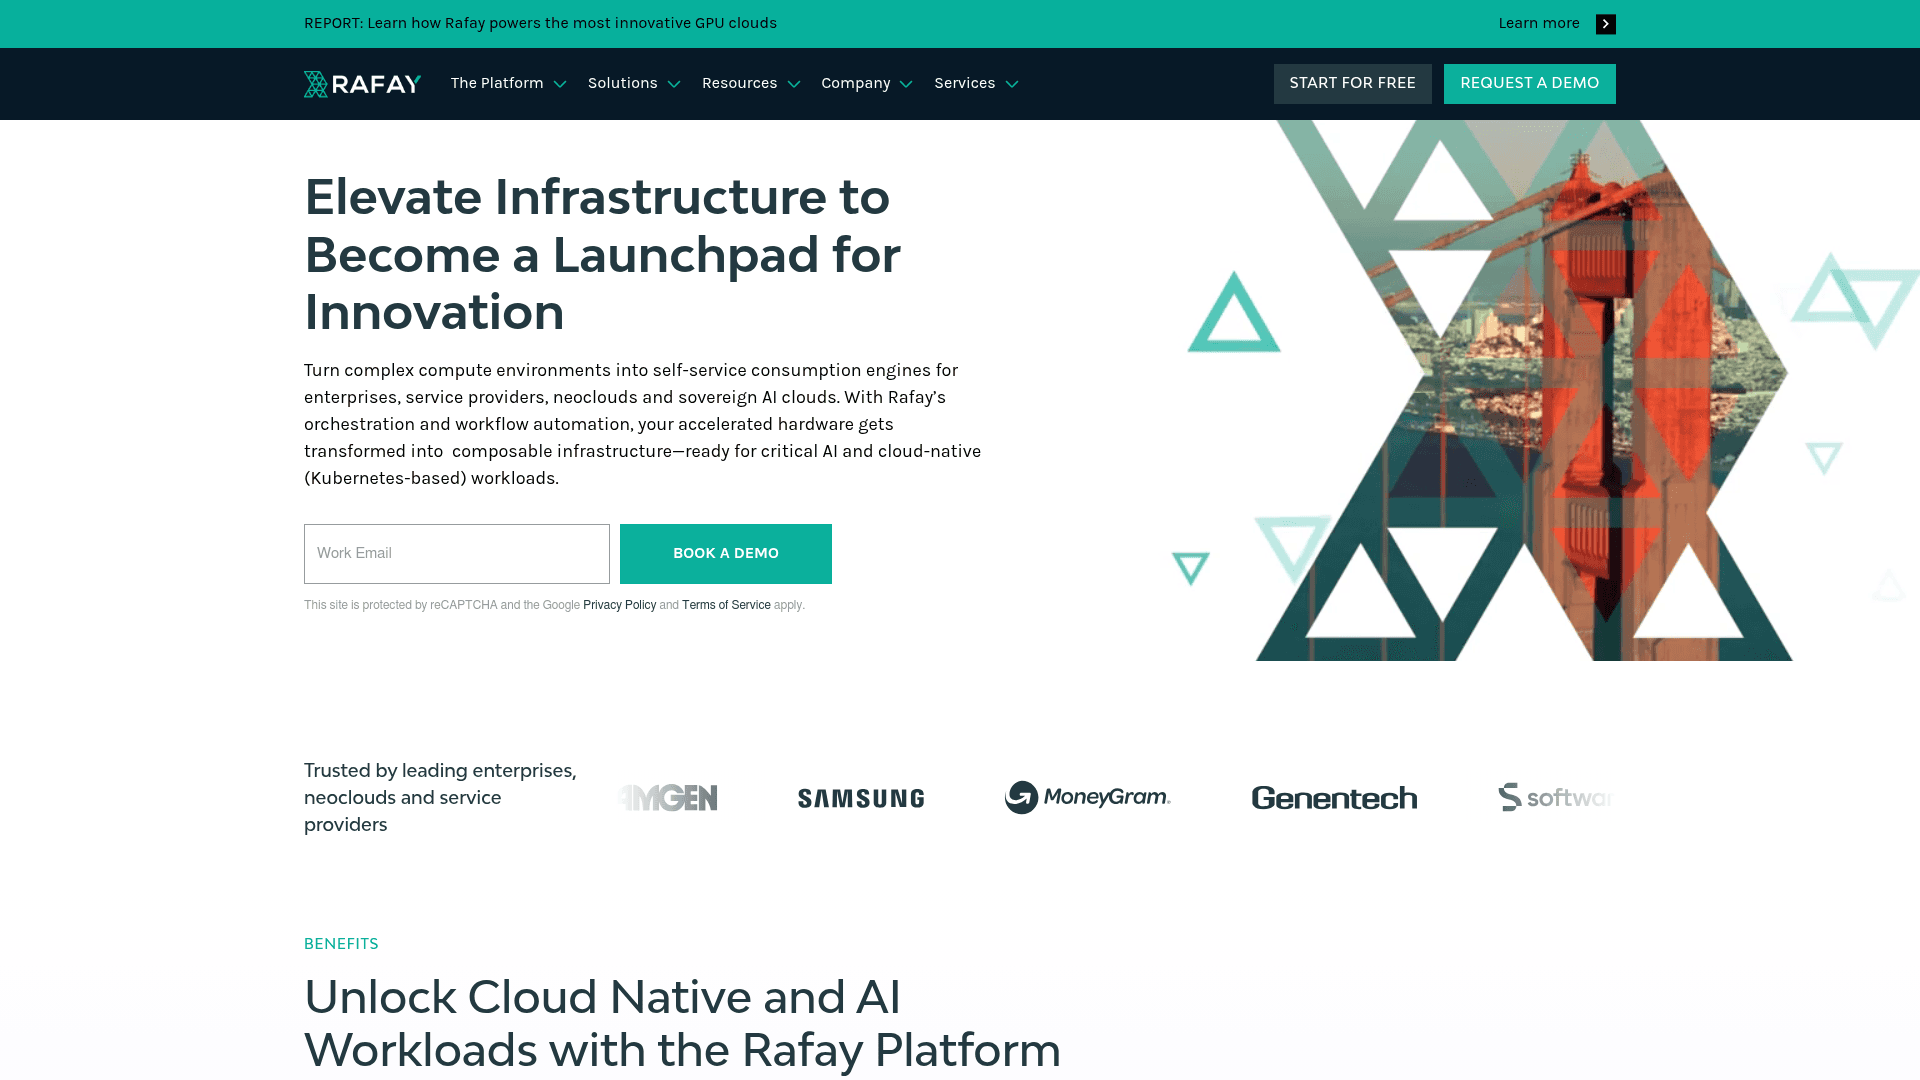
Task: Expand the Resources menu chevron
Action: coord(795,85)
